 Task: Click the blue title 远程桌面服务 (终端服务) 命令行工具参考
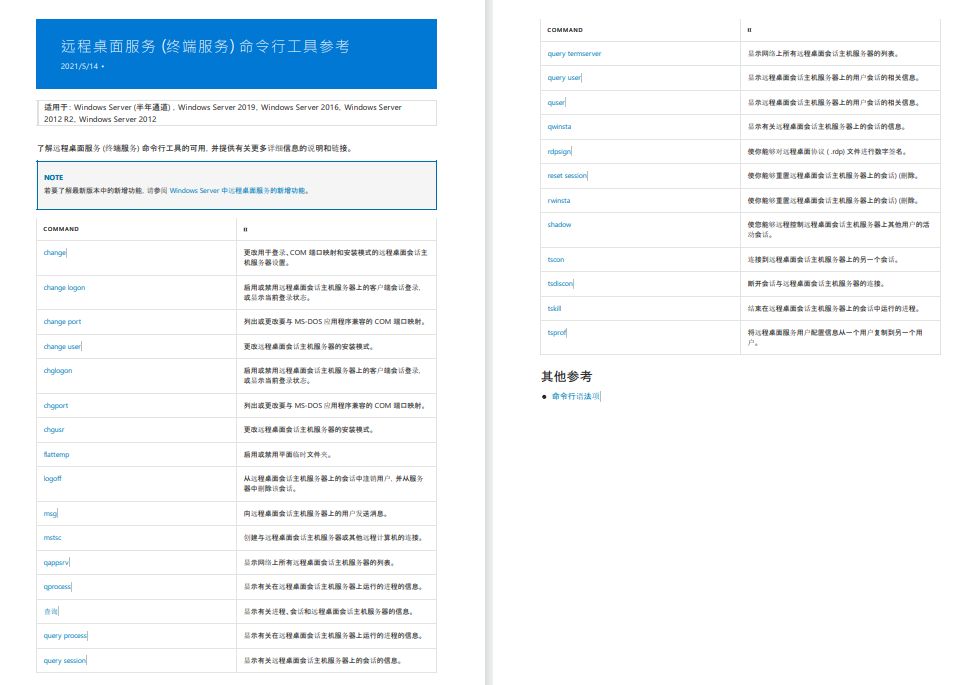coord(205,46)
